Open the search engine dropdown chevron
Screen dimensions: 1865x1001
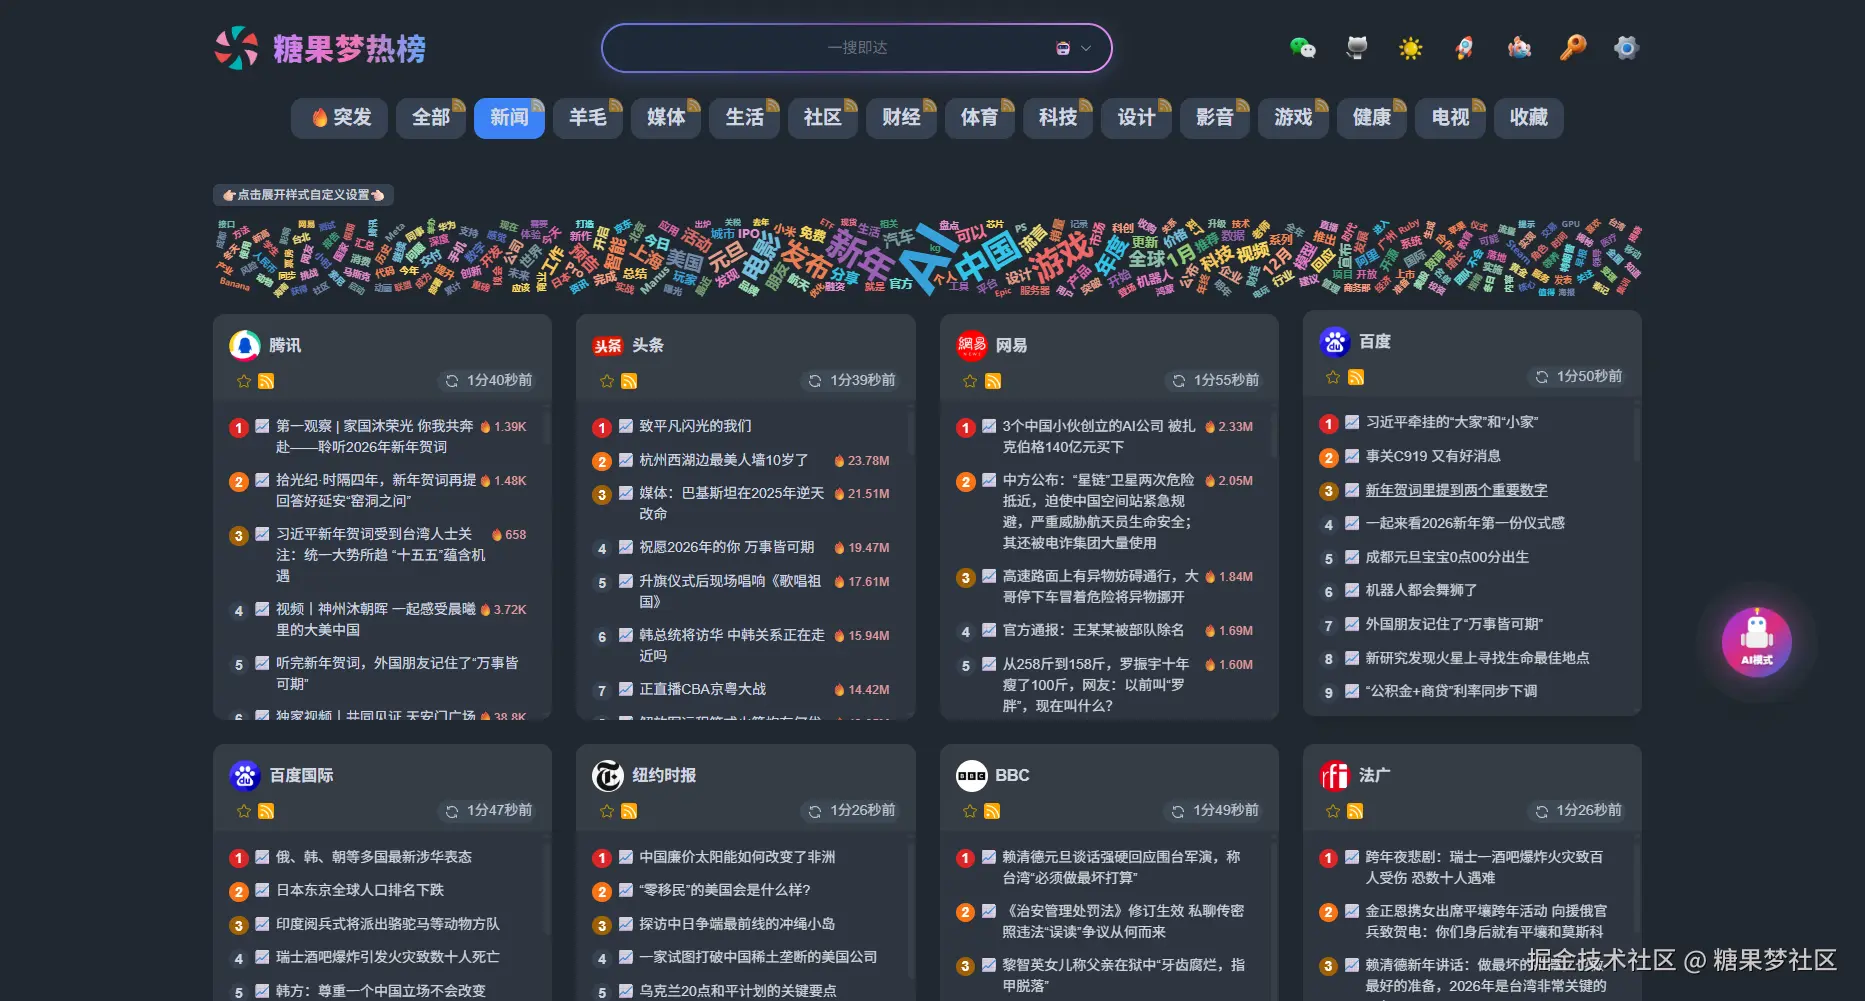coord(1086,48)
